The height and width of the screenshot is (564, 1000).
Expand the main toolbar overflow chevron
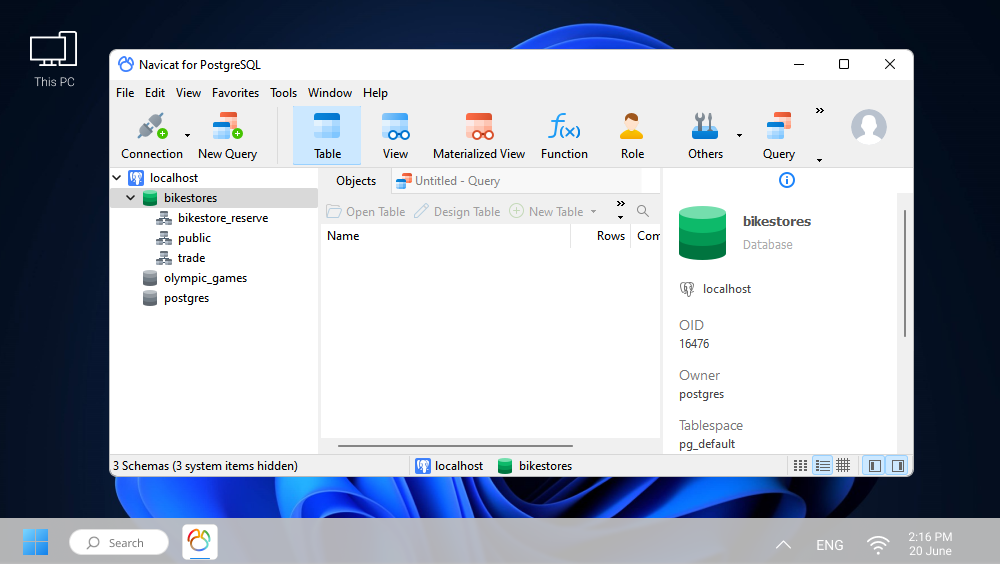820,110
